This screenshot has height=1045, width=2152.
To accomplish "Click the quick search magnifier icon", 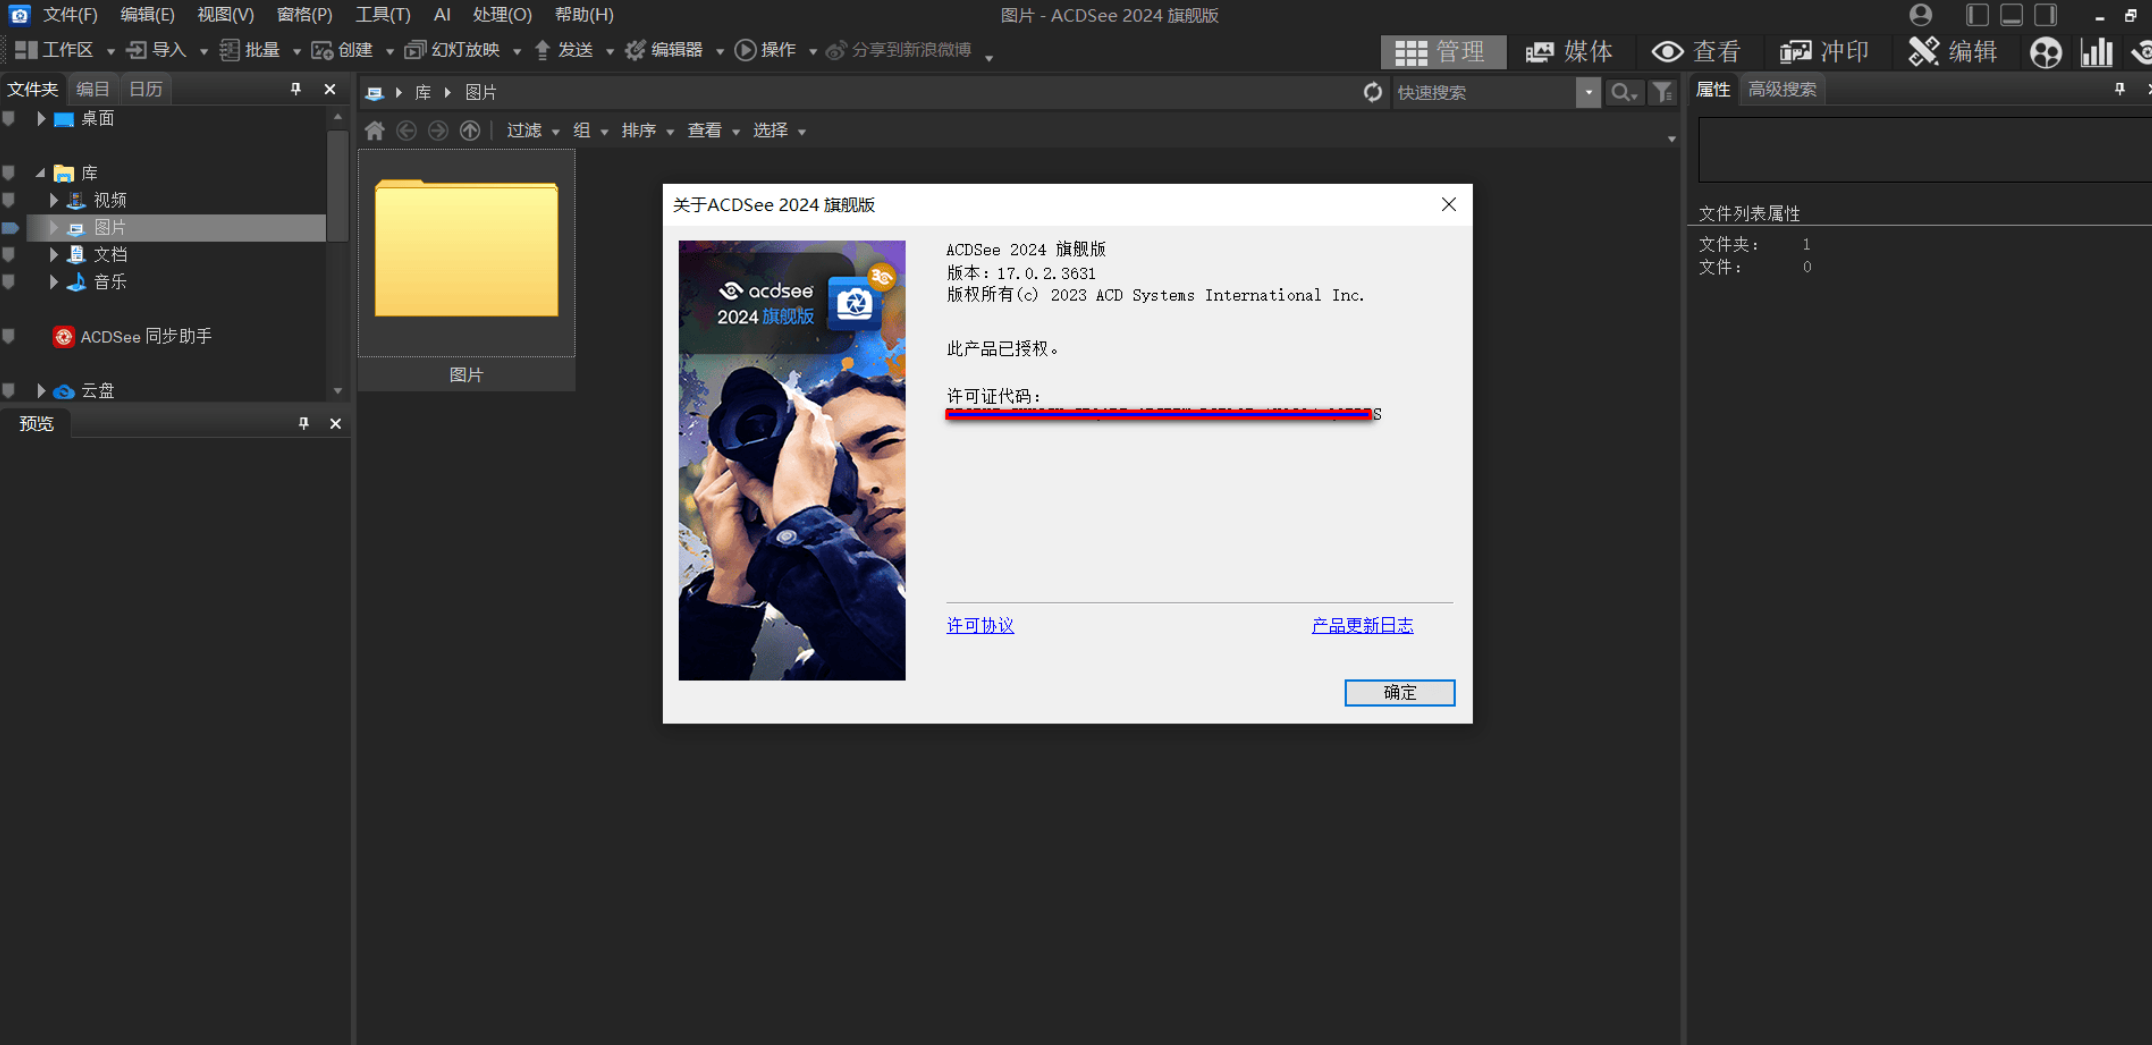I will pos(1623,92).
